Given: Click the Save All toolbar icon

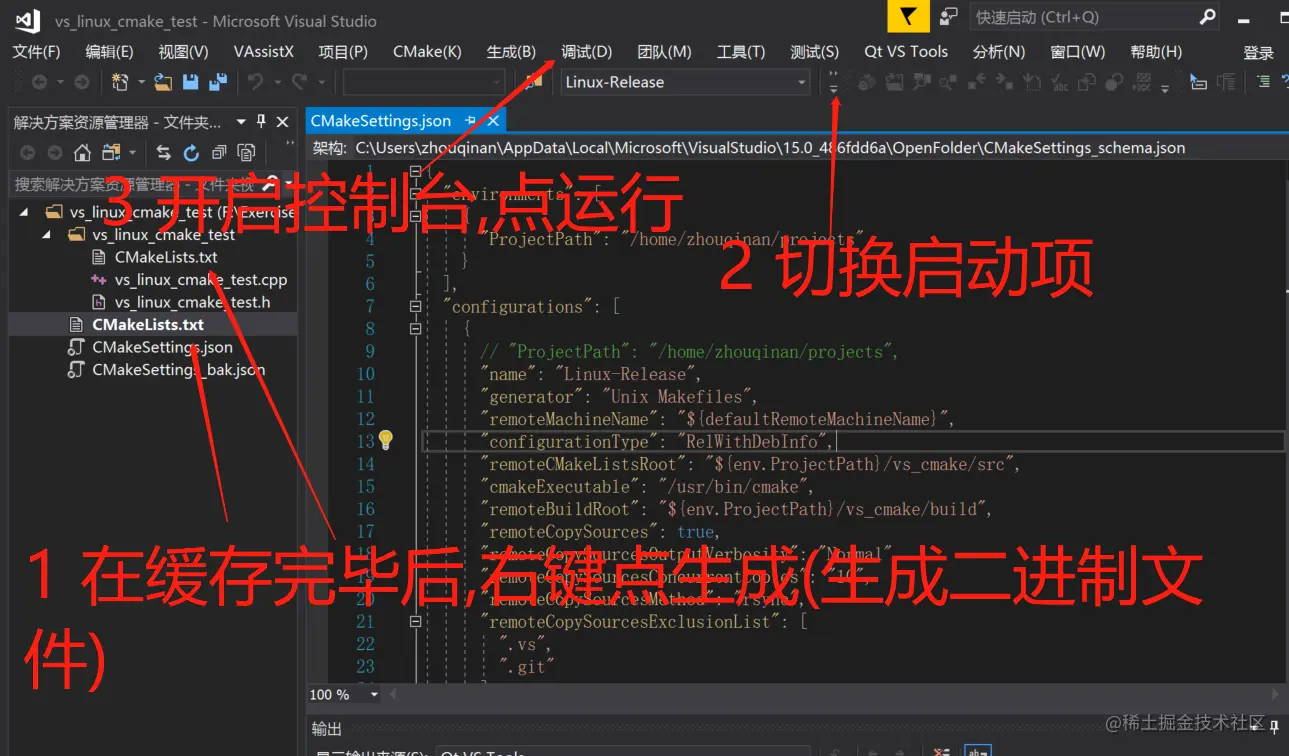Looking at the screenshot, I should coord(217,82).
